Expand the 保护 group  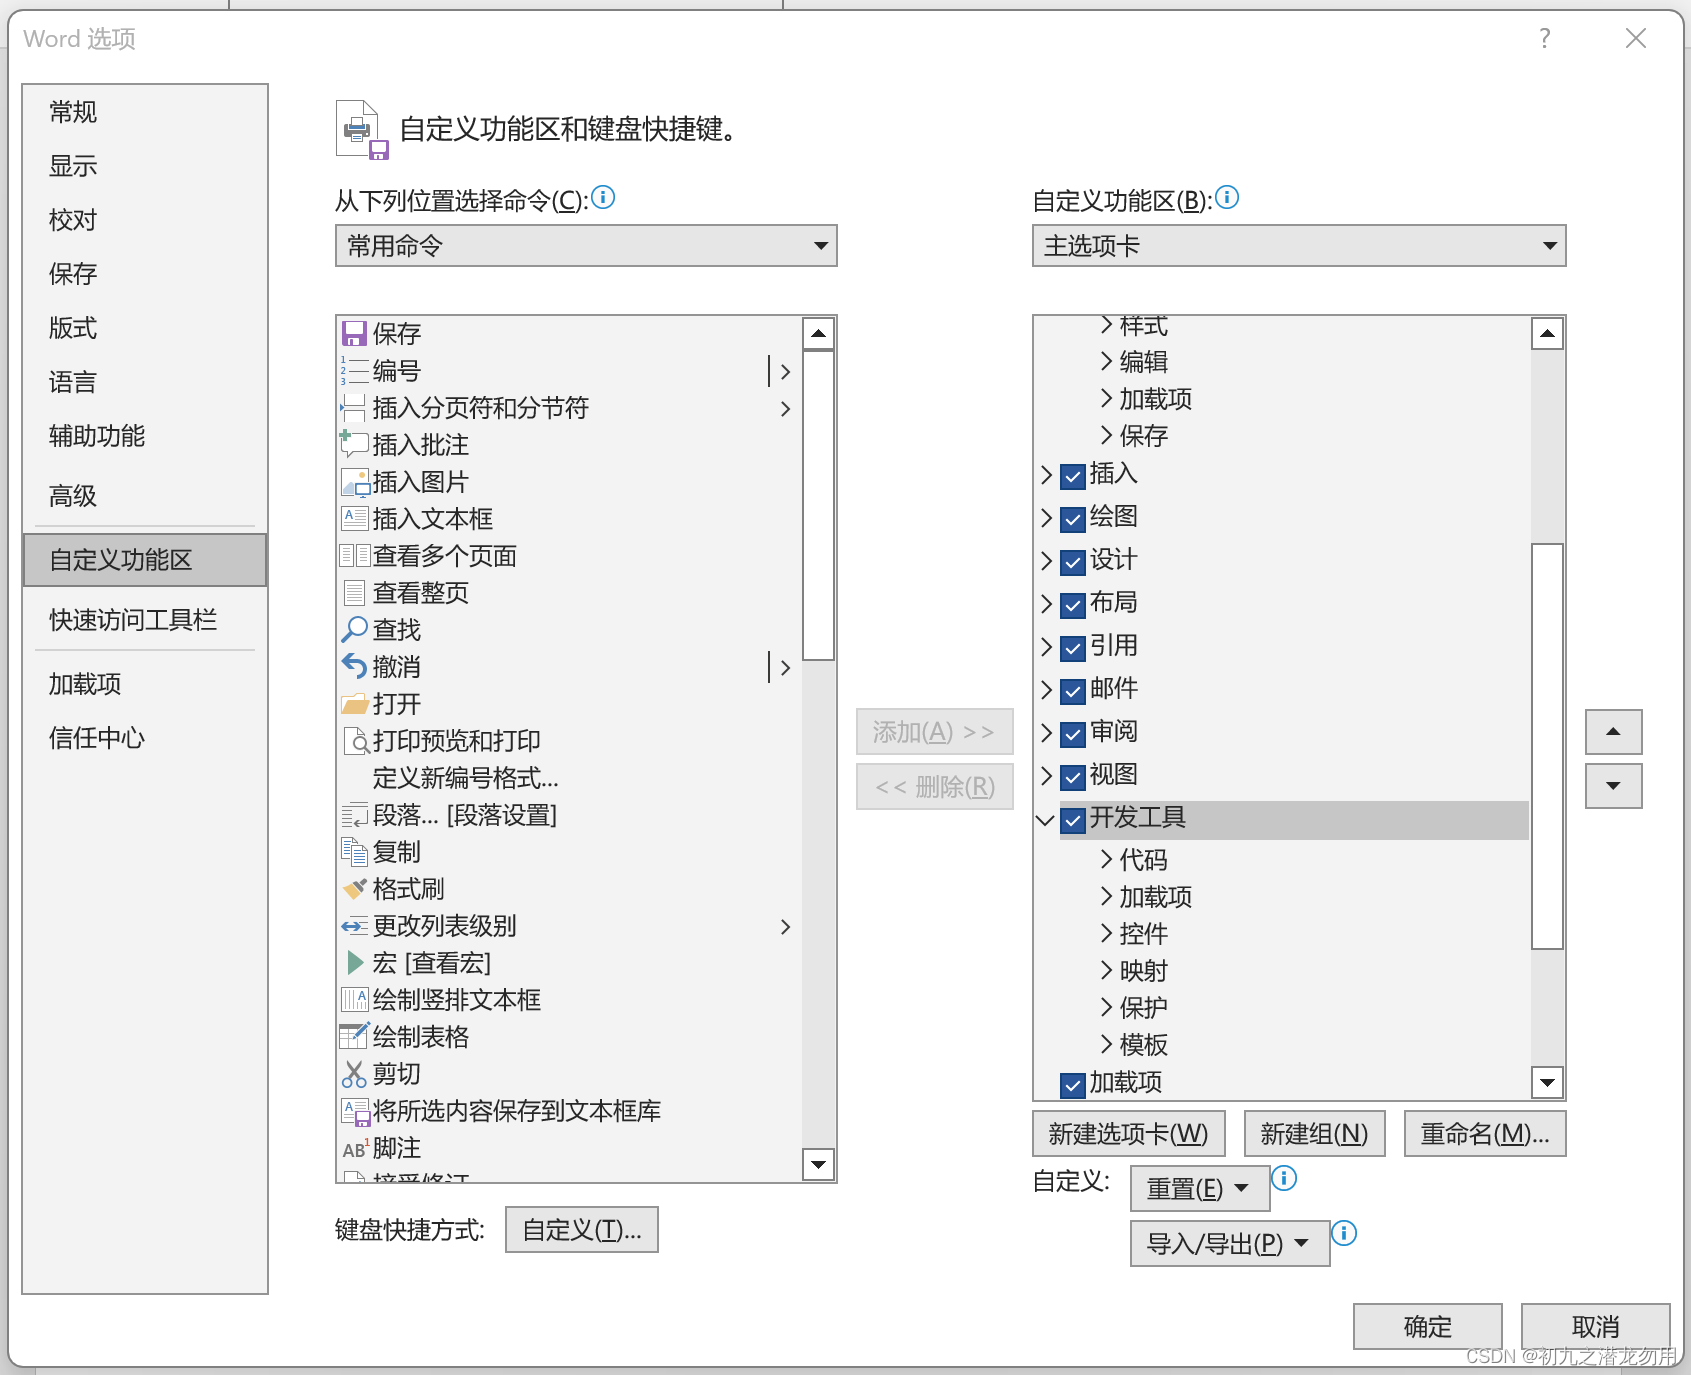1106,1007
